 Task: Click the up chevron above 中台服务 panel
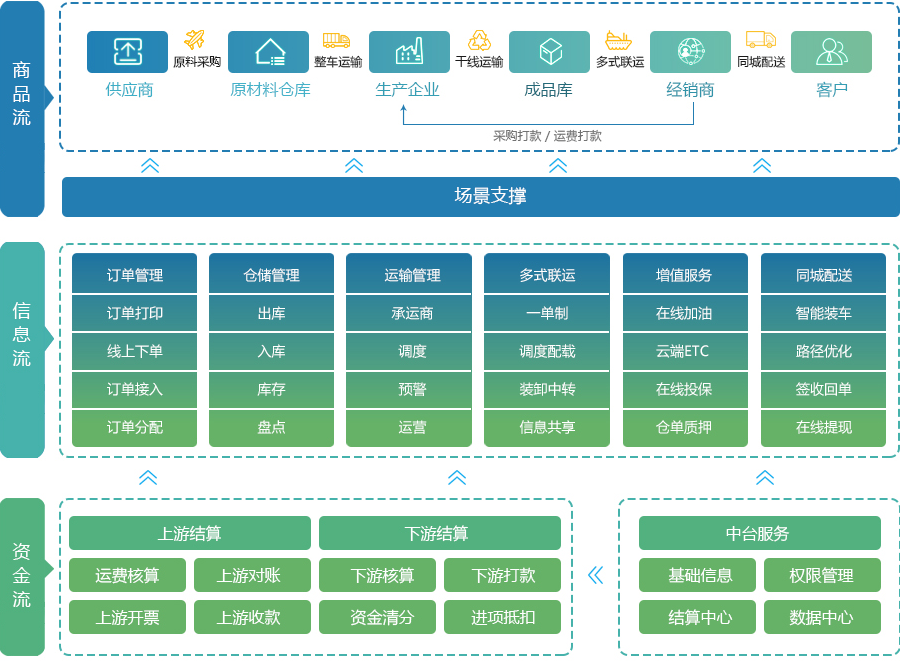click(x=765, y=478)
